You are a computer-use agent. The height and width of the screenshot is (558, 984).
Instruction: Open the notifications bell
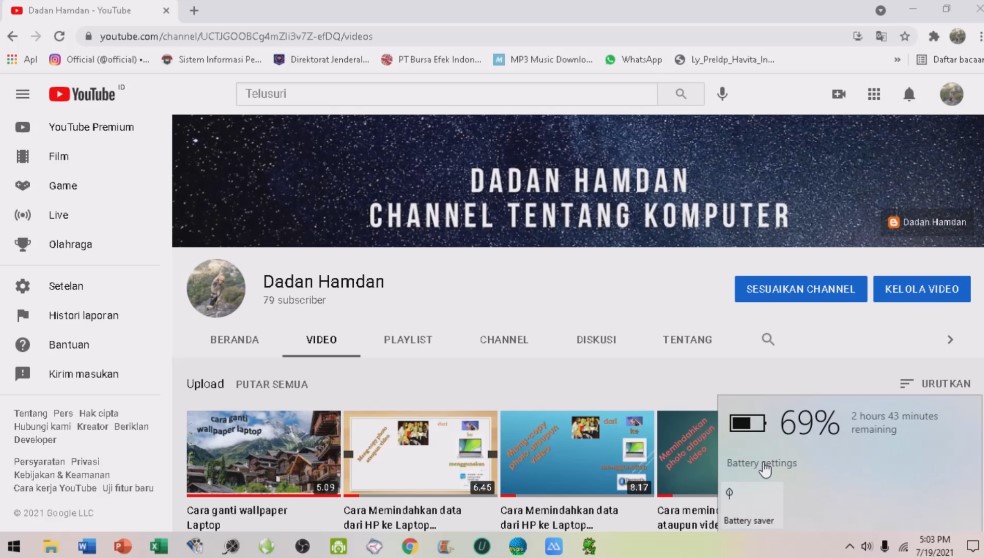[x=909, y=94]
